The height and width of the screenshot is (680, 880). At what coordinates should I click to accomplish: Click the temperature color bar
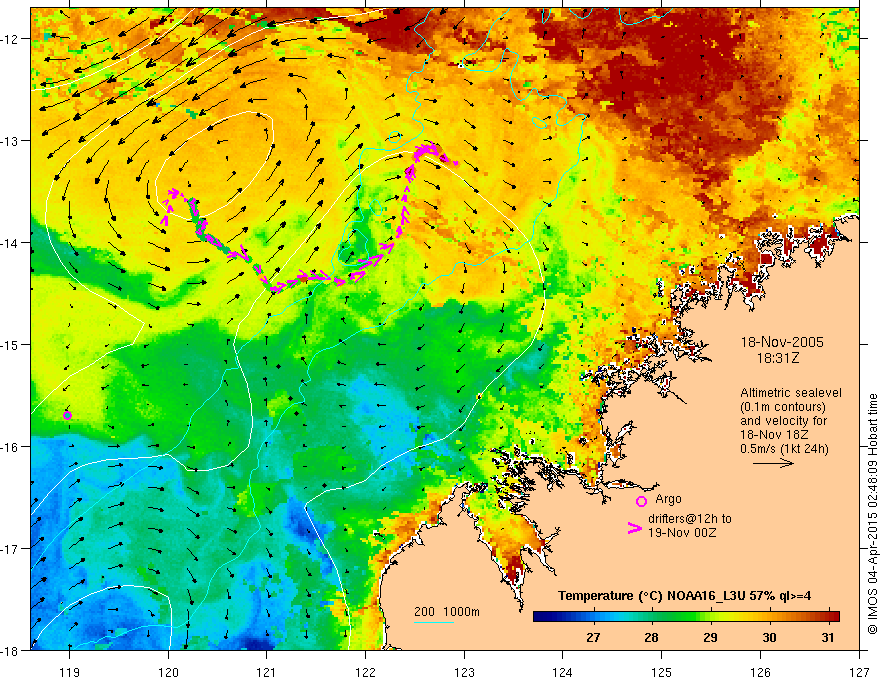click(x=686, y=617)
